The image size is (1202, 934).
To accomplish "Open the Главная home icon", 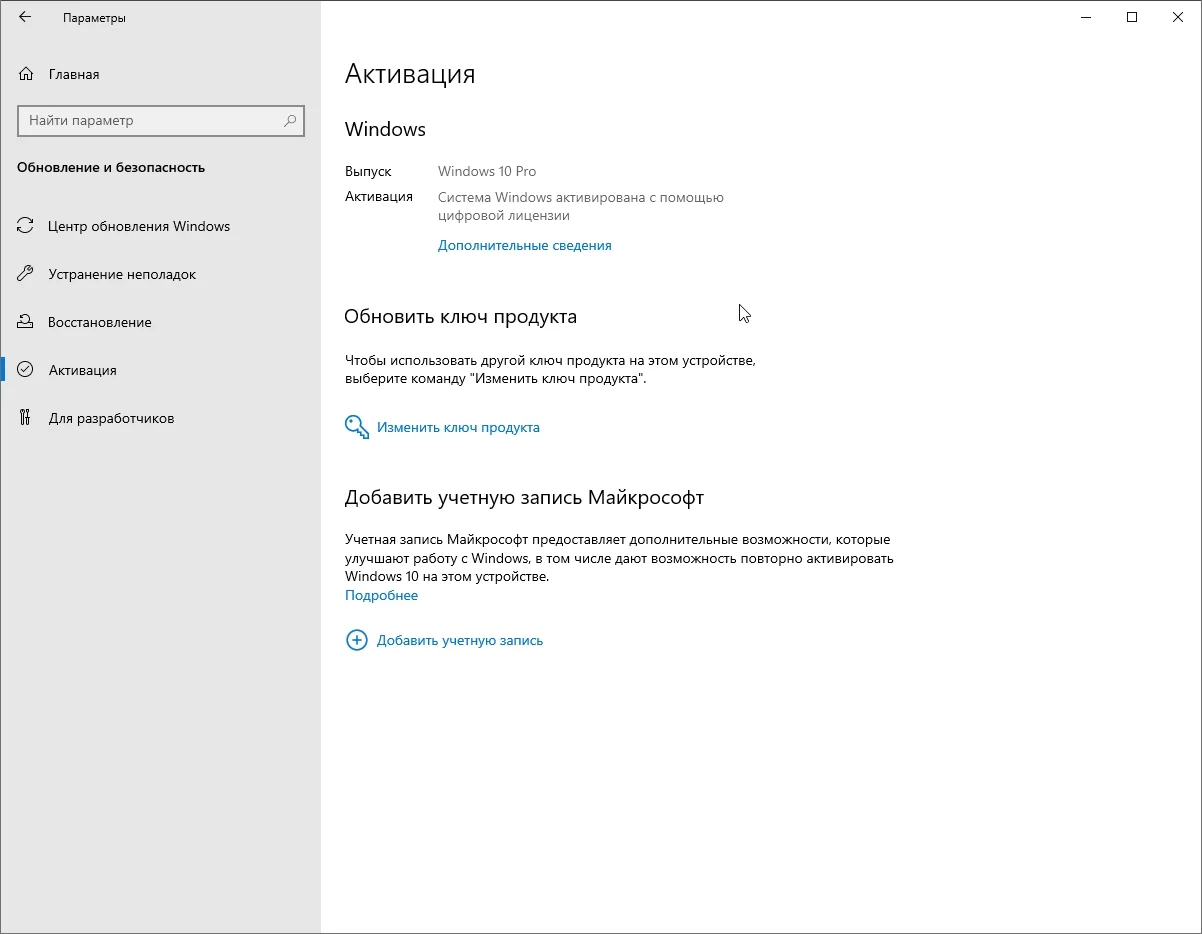I will click(26, 74).
